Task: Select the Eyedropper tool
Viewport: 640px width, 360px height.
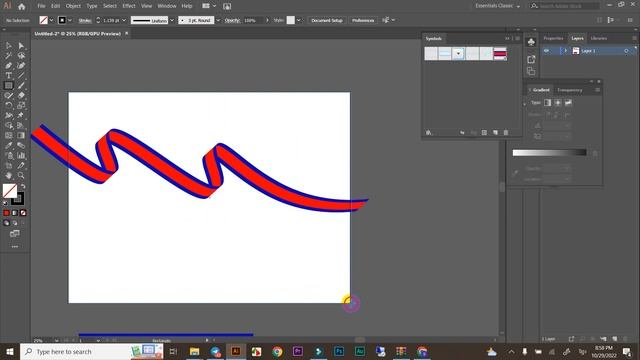Action: tap(9, 145)
